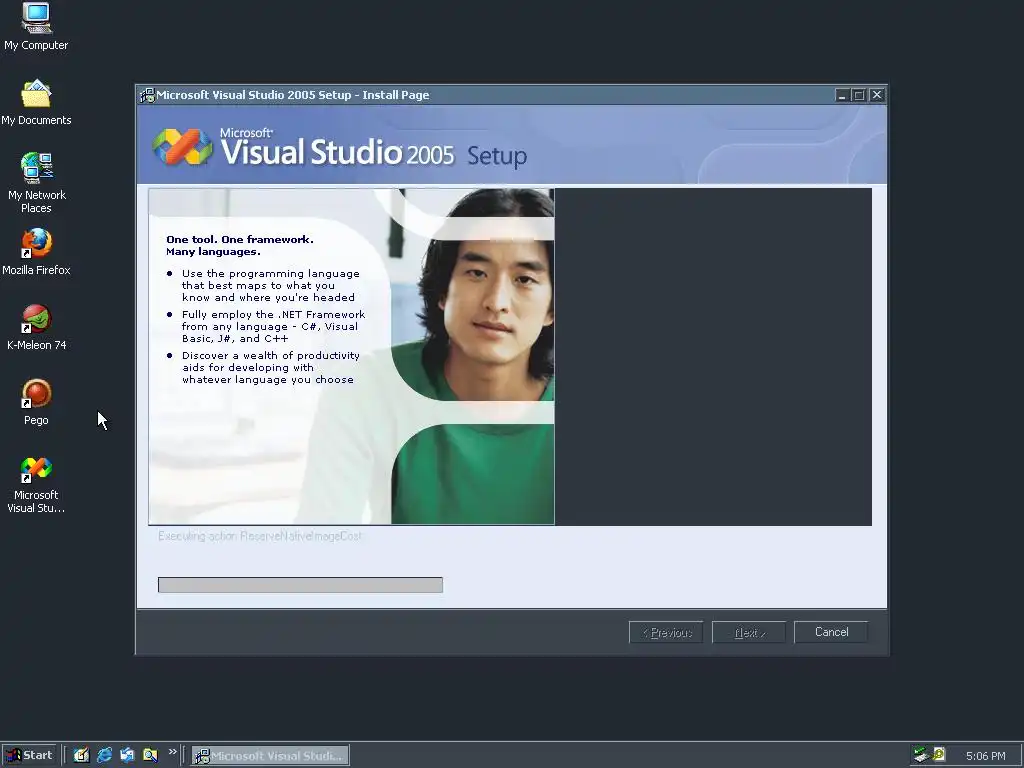Screen dimensions: 1024x768
Task: Click the man's photo in the banner
Action: (x=473, y=356)
